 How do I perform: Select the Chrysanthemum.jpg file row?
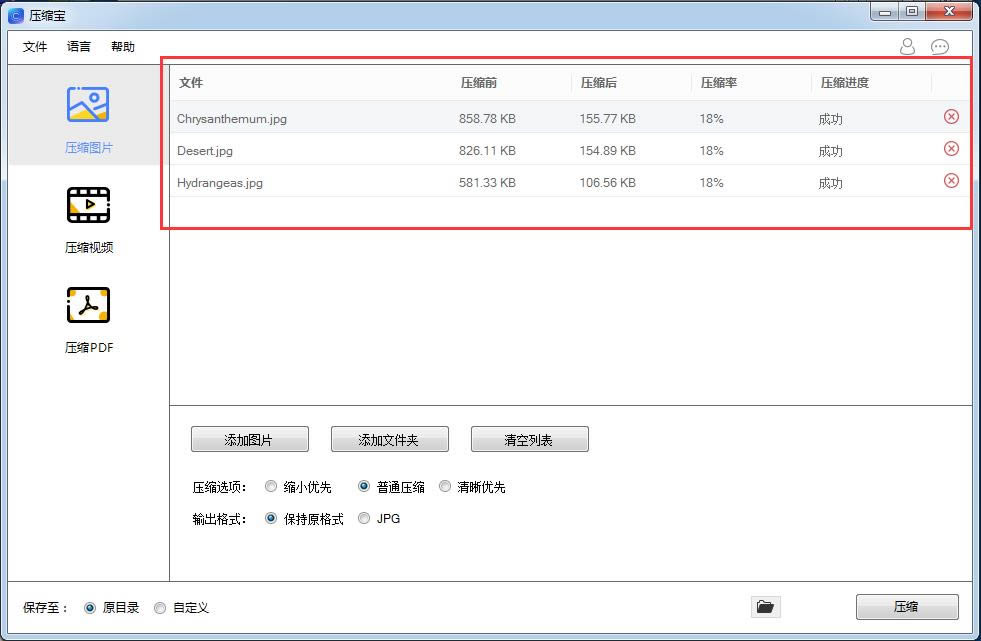(x=569, y=118)
